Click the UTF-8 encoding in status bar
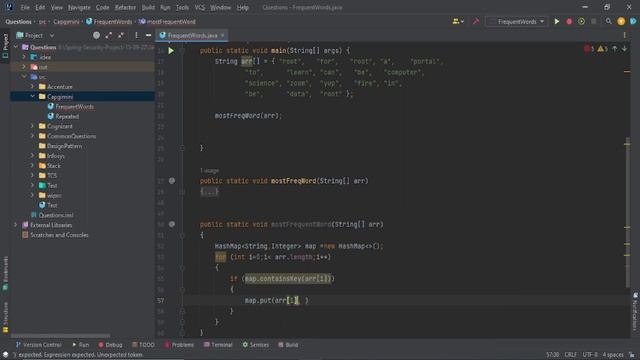 point(590,355)
